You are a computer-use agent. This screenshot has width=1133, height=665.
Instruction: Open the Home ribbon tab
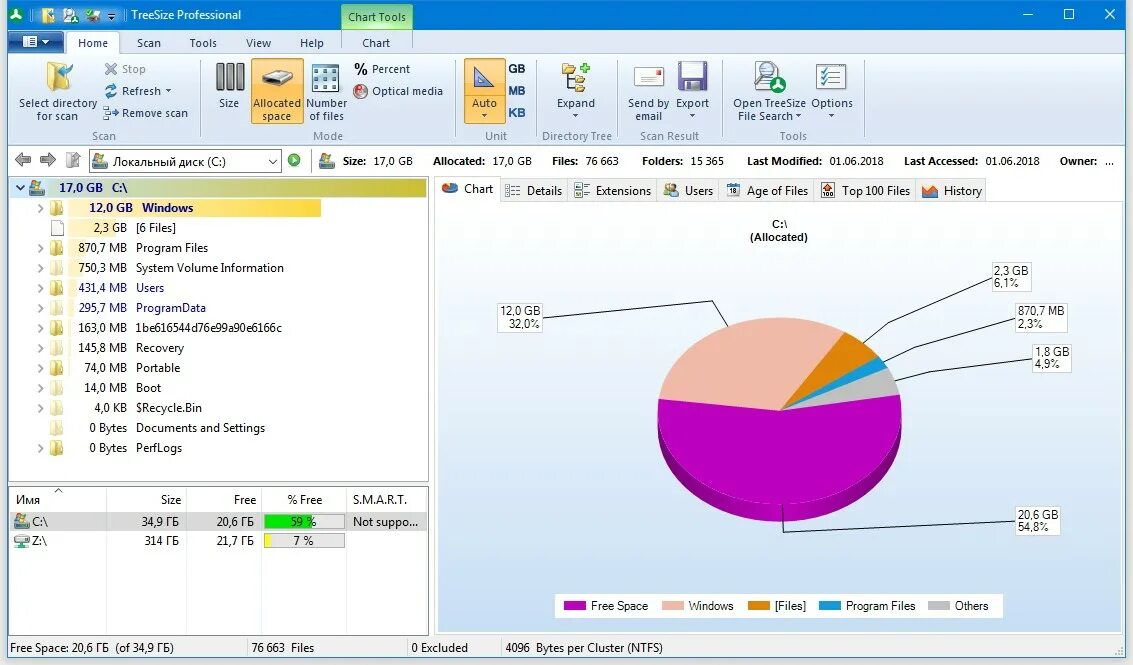(x=92, y=43)
